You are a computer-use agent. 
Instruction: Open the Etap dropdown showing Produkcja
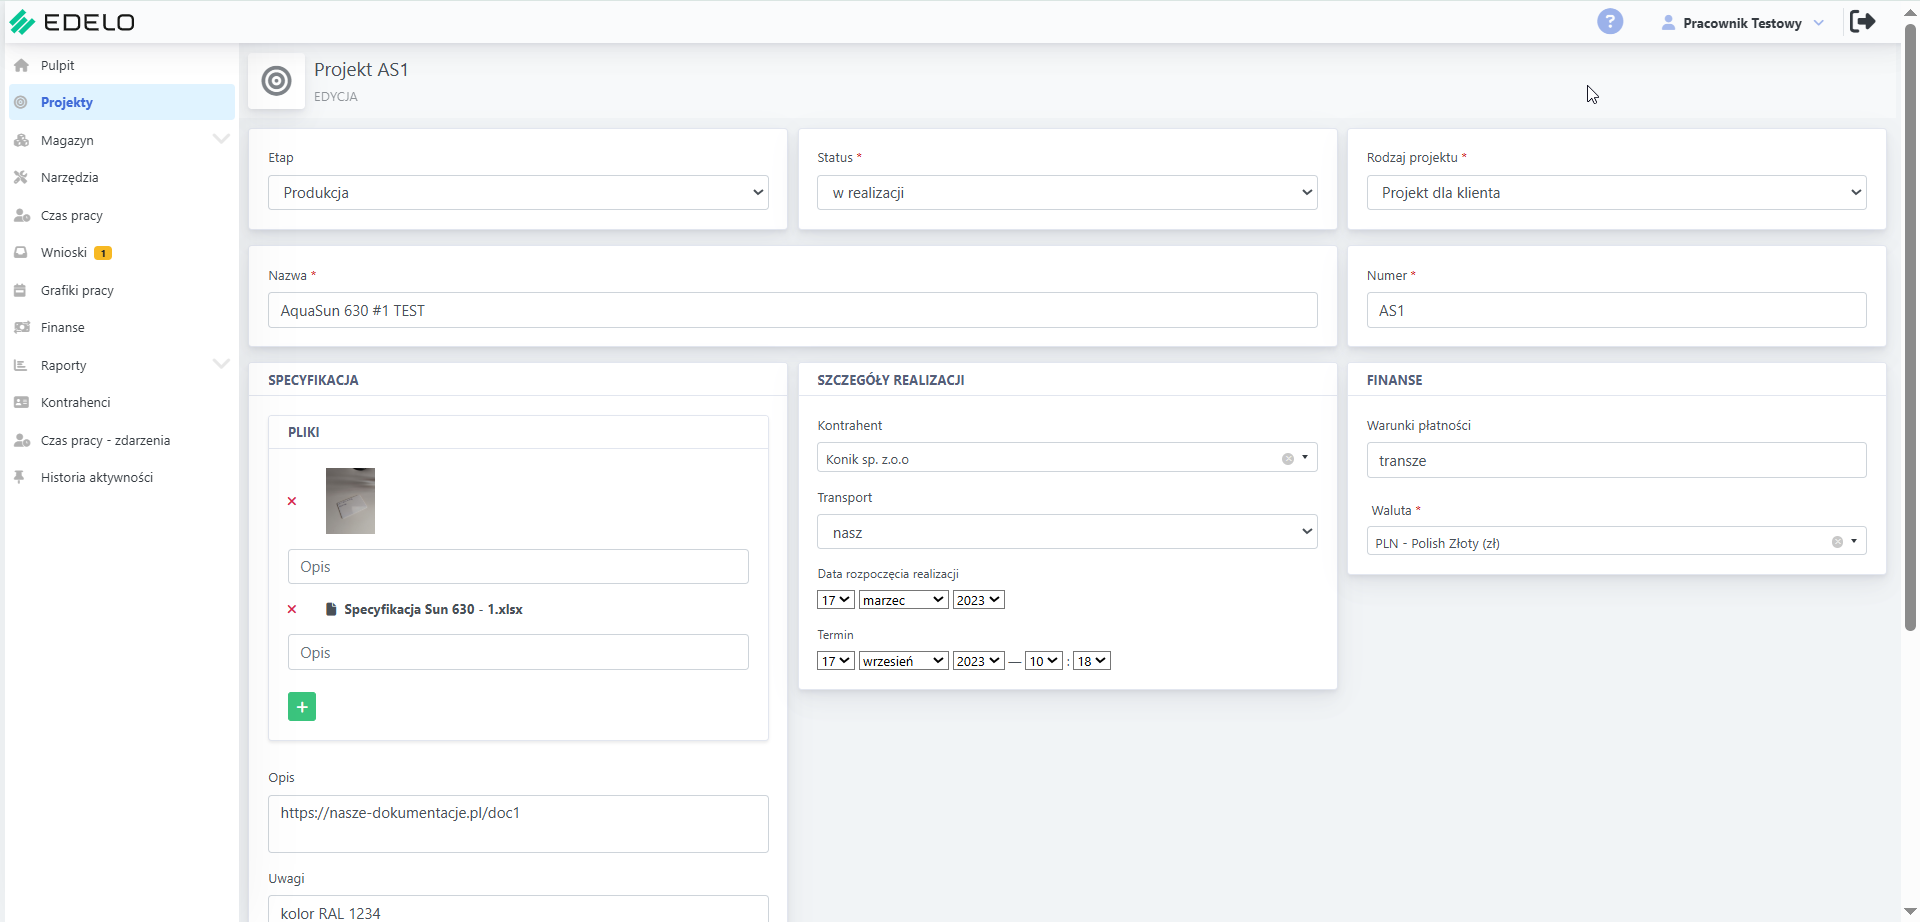click(x=518, y=193)
